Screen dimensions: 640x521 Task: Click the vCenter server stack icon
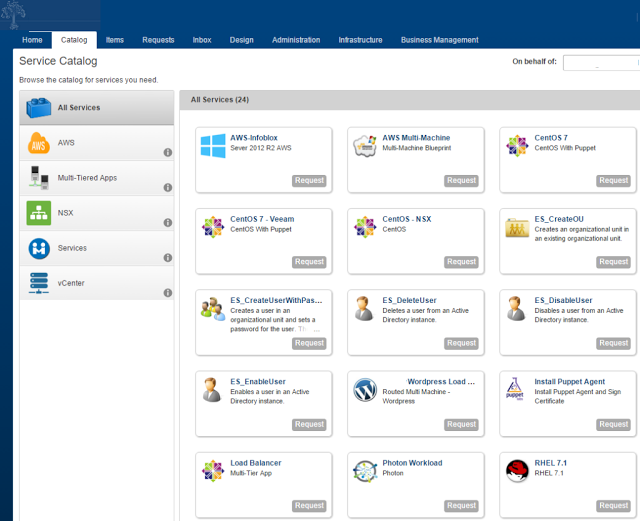39,283
